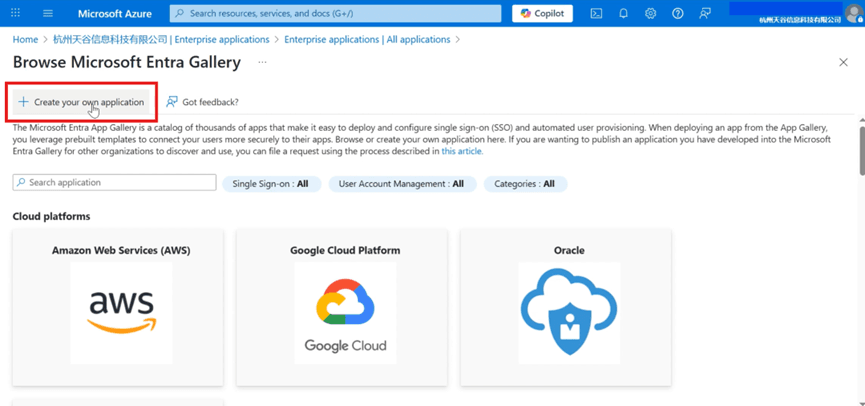This screenshot has height=406, width=865.
Task: Open User Account Management filter
Action: (401, 184)
